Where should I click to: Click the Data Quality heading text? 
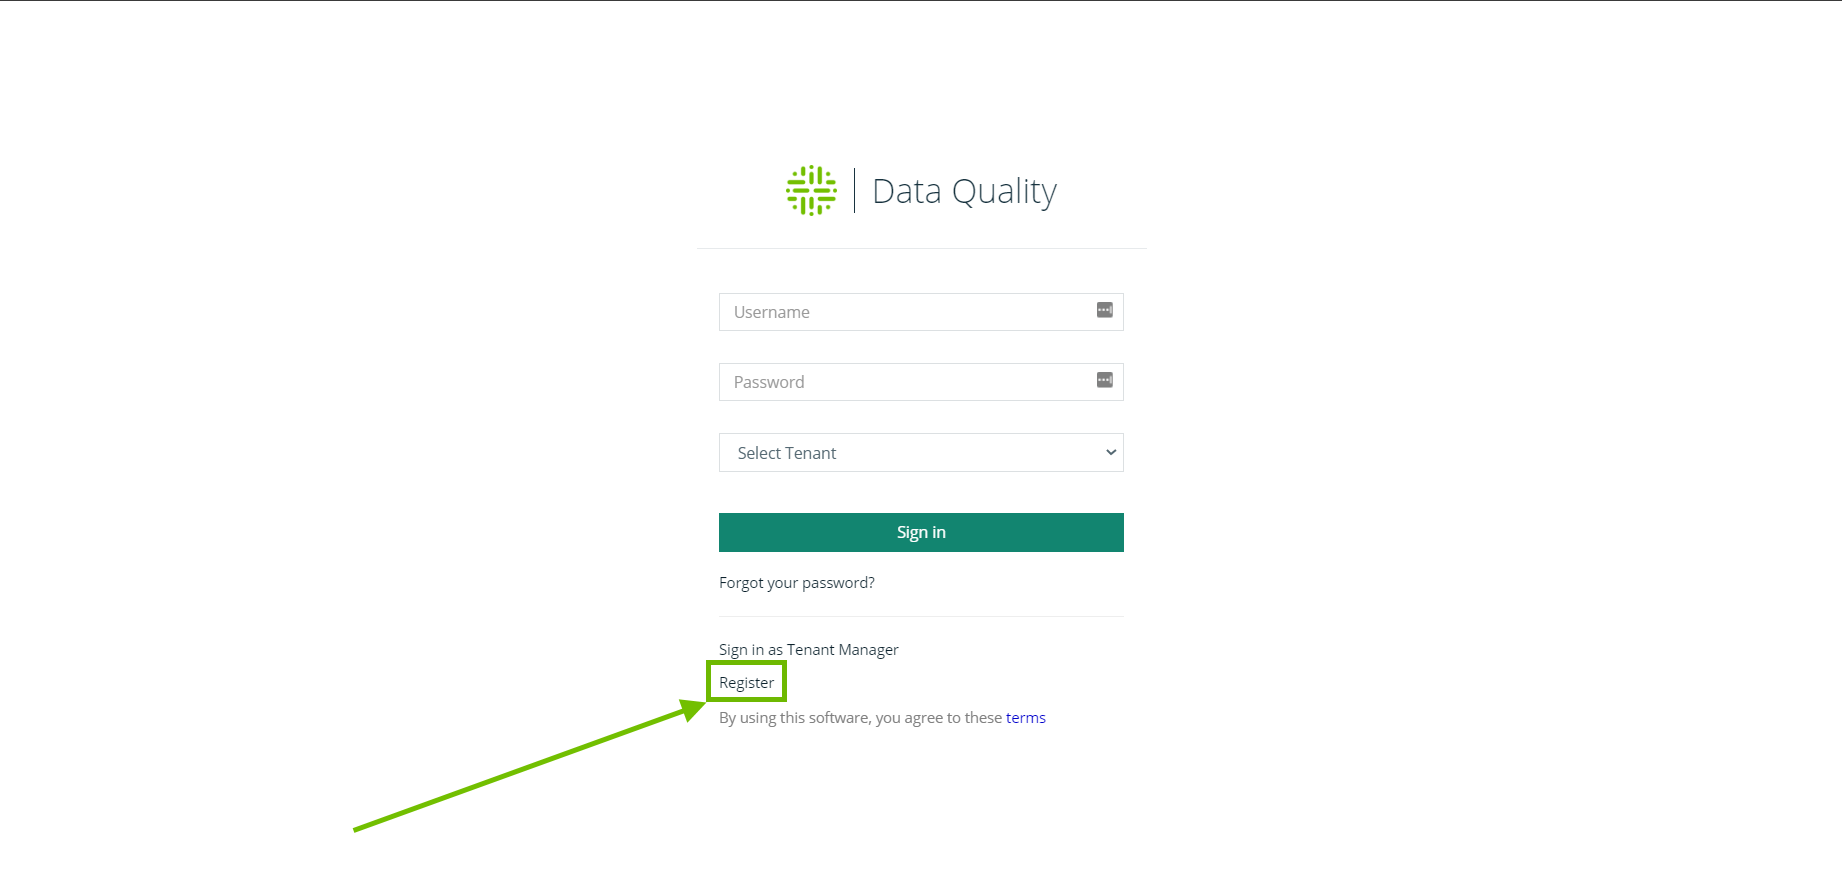pyautogui.click(x=964, y=191)
